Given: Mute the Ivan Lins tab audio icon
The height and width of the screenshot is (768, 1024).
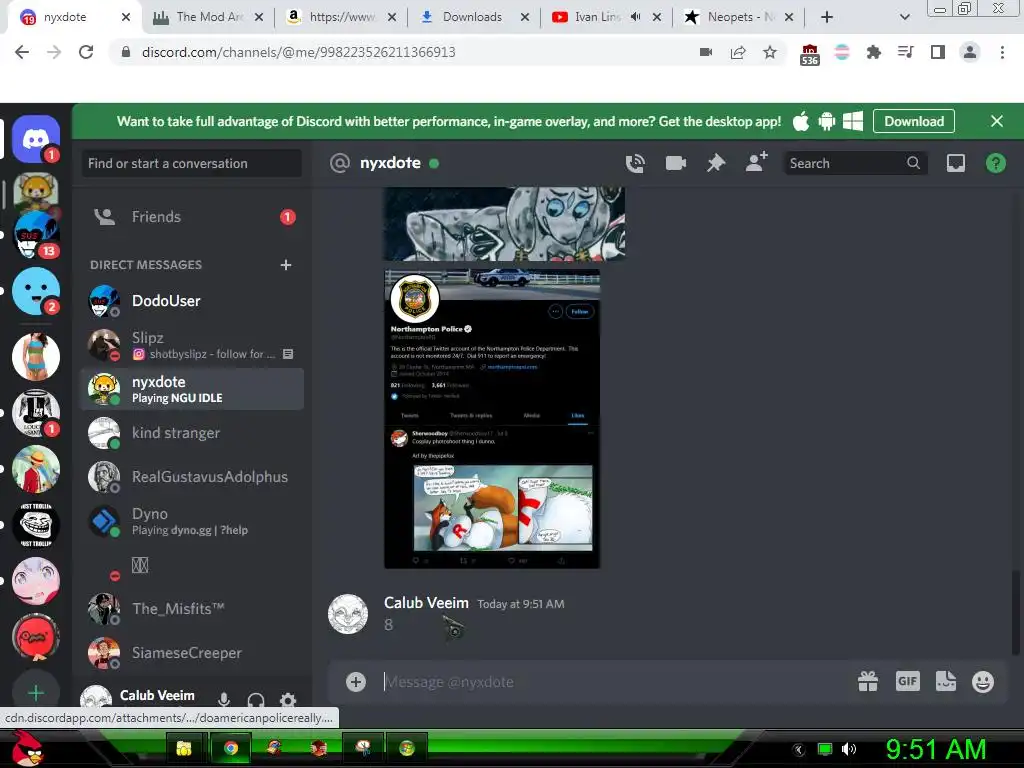Looking at the screenshot, I should click(635, 17).
